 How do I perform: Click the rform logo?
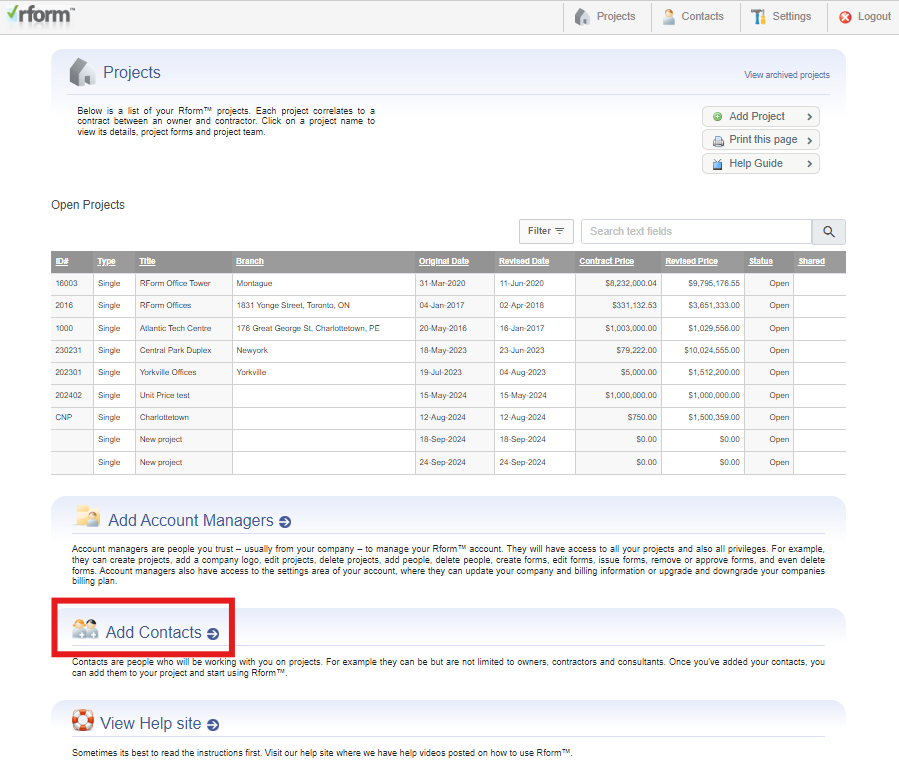(x=41, y=15)
